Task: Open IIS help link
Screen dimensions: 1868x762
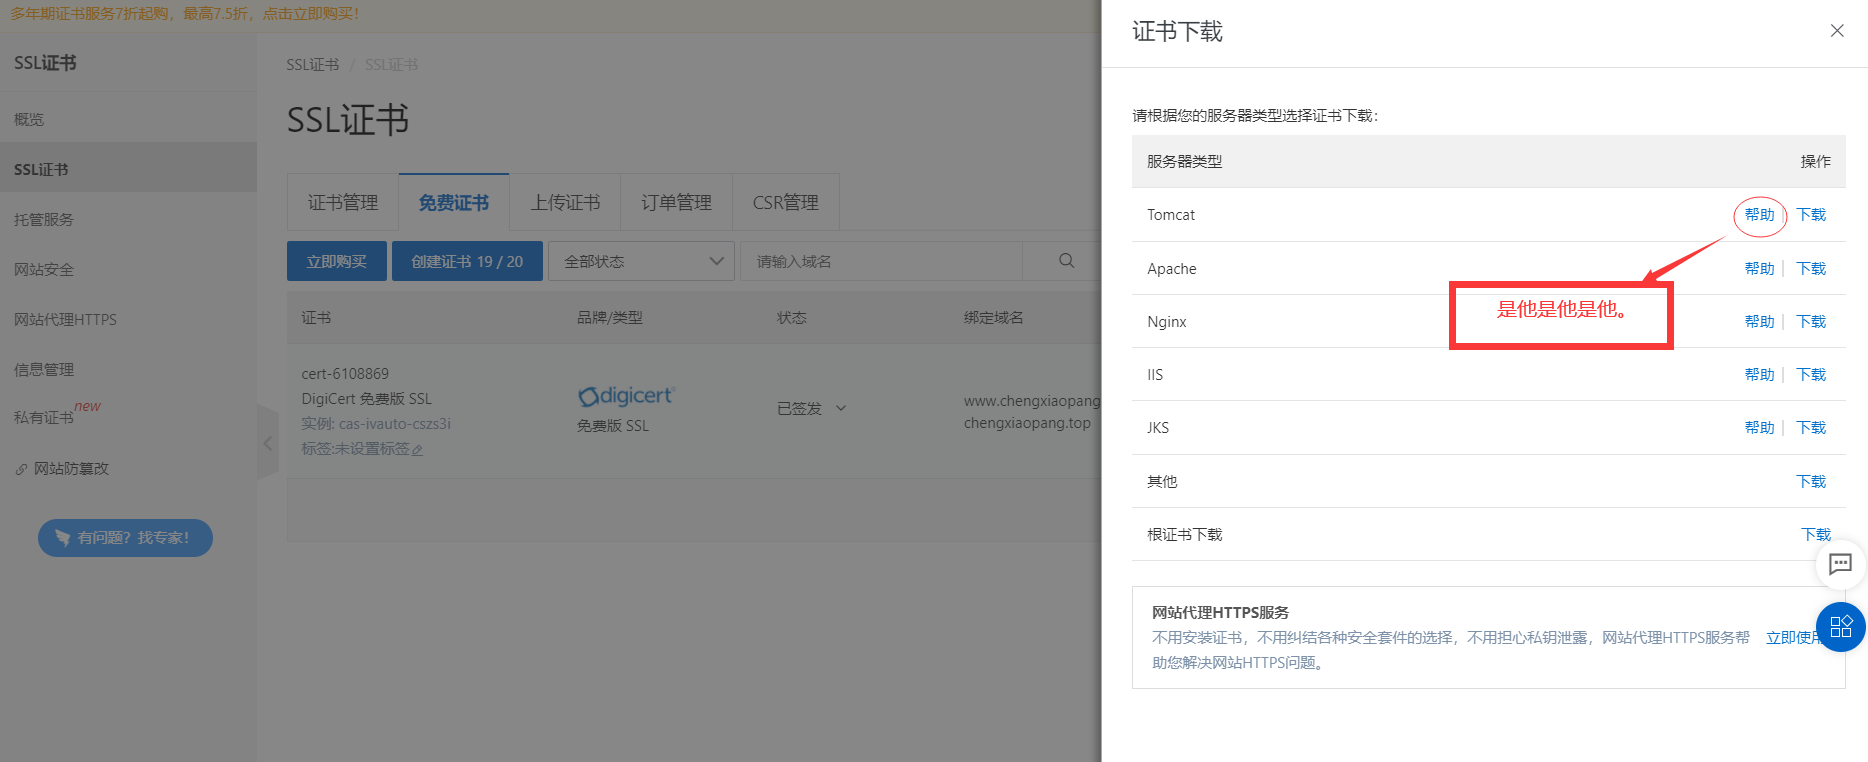Action: [1759, 375]
